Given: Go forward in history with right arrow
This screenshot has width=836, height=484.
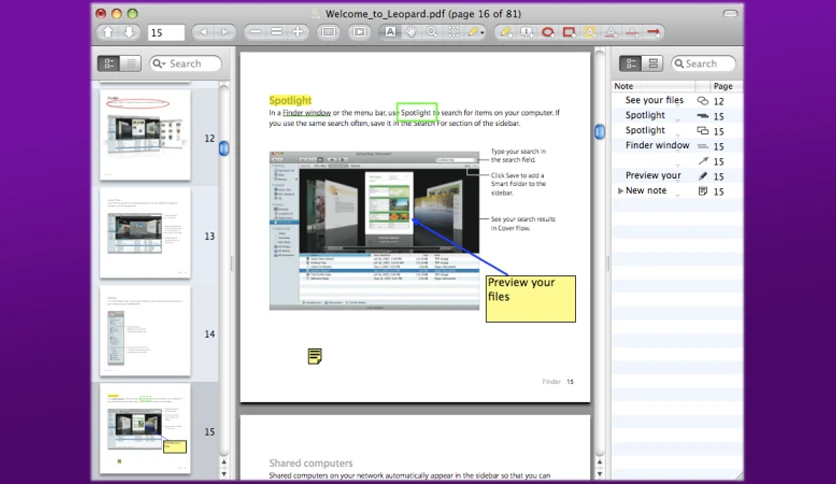Looking at the screenshot, I should [x=224, y=33].
